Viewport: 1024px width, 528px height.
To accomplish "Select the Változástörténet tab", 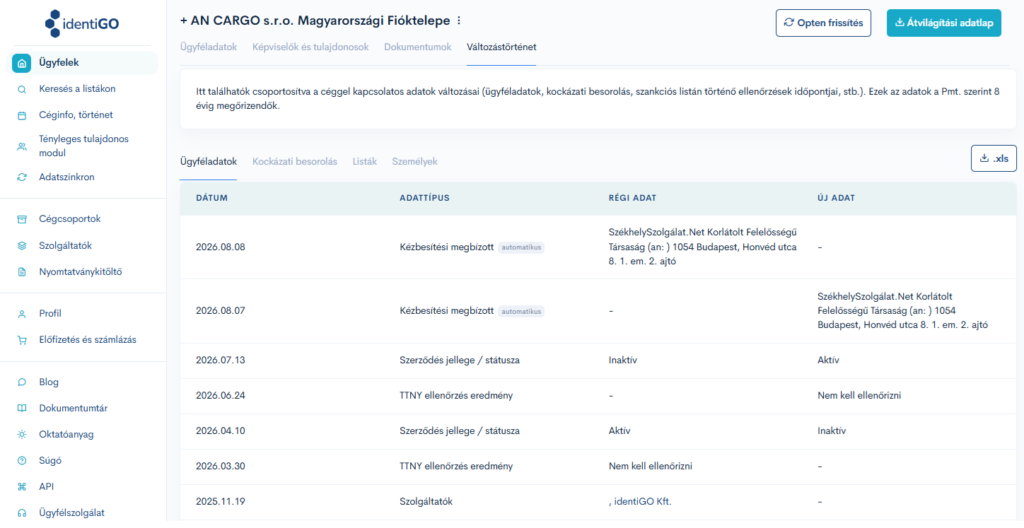I will 502,47.
